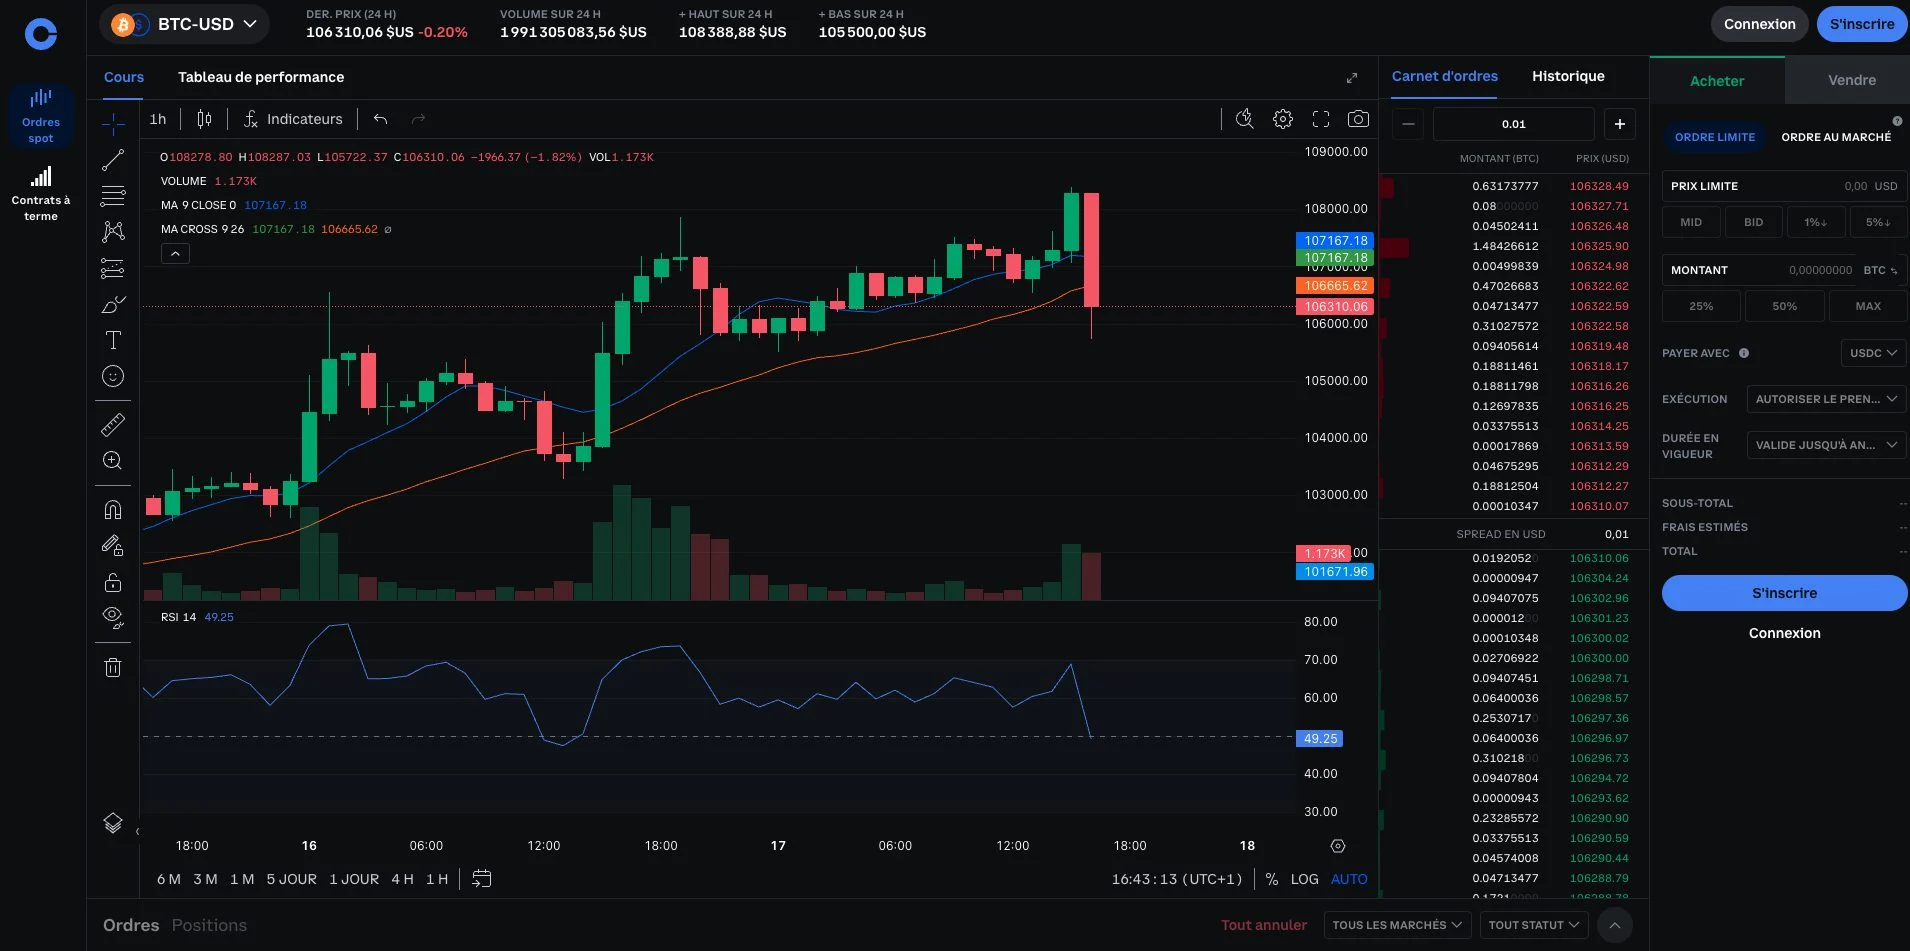Viewport: 1910px width, 951px height.
Task: Open the object tree layers icon
Action: tap(113, 823)
